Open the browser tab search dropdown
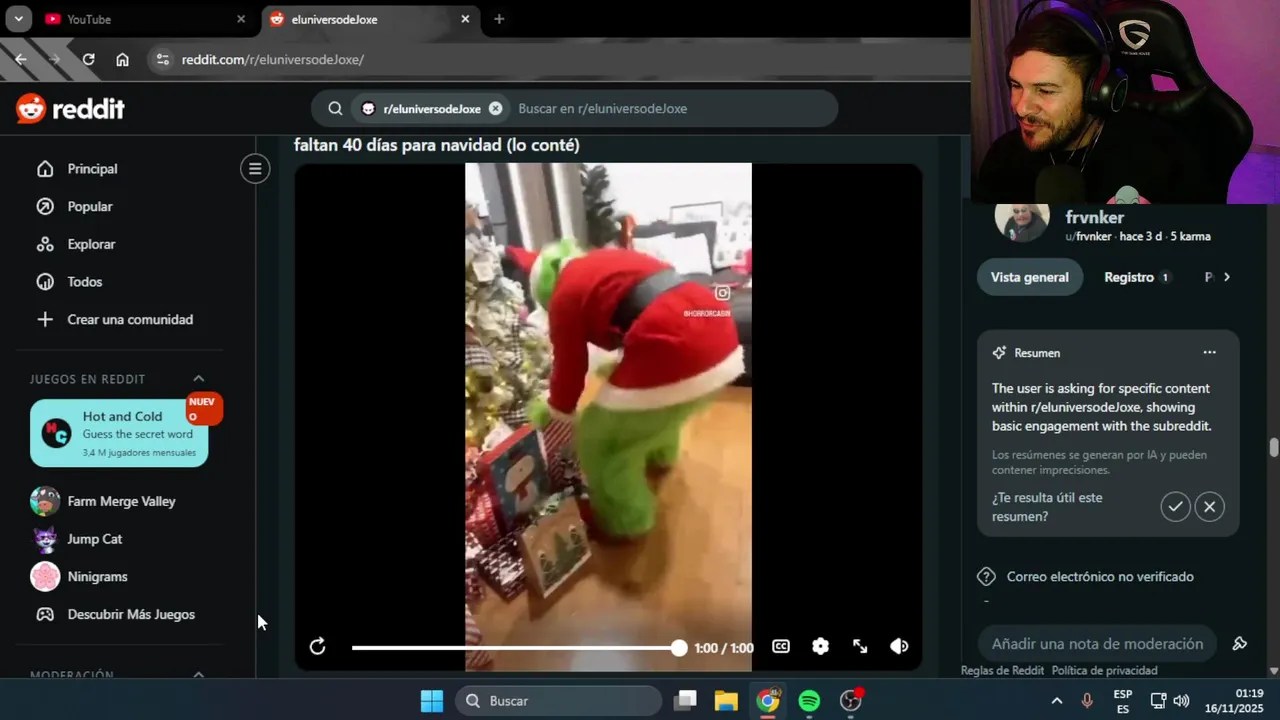1280x720 pixels. (18, 19)
